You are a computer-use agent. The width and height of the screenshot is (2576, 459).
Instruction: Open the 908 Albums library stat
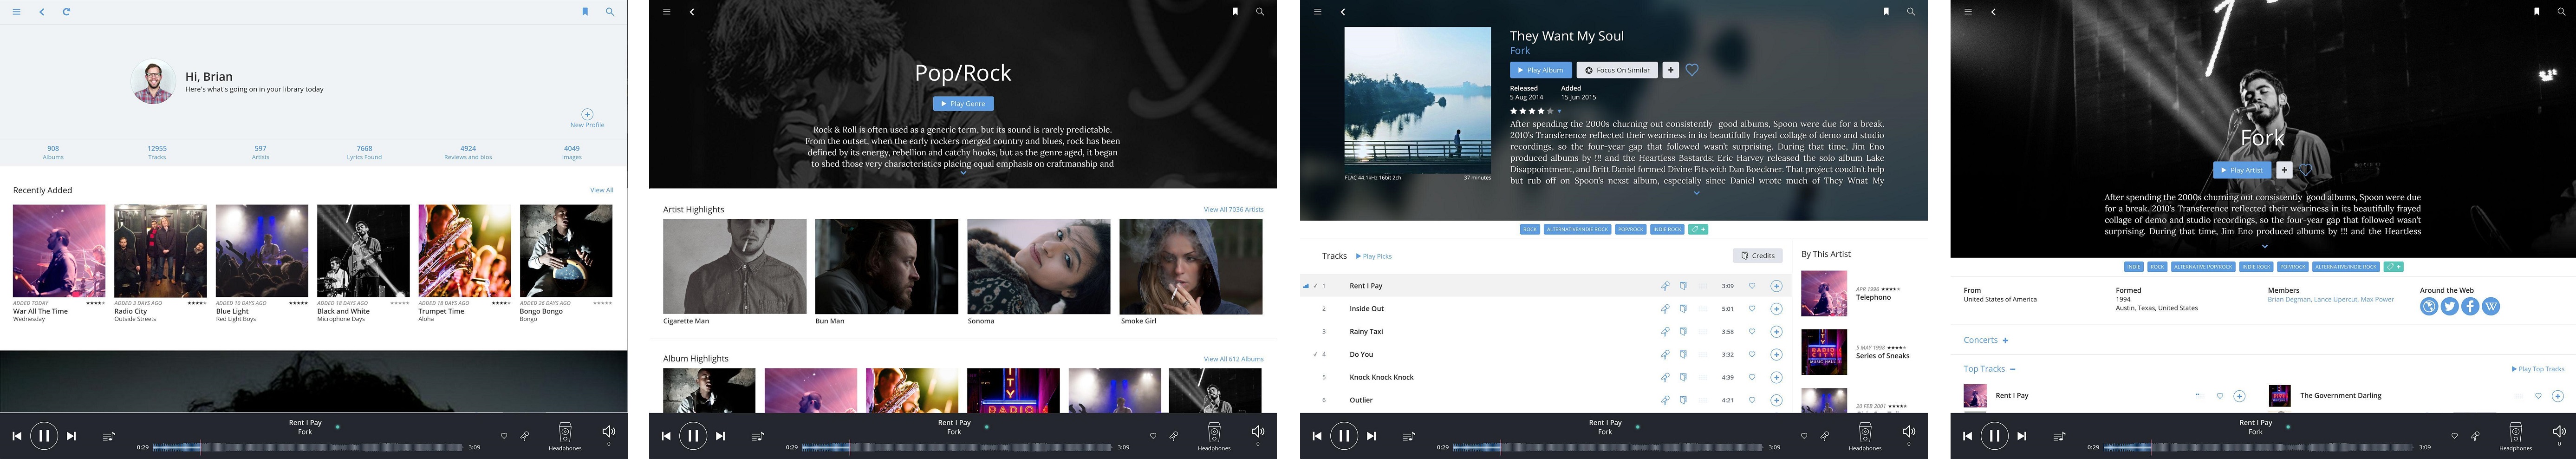click(x=53, y=152)
